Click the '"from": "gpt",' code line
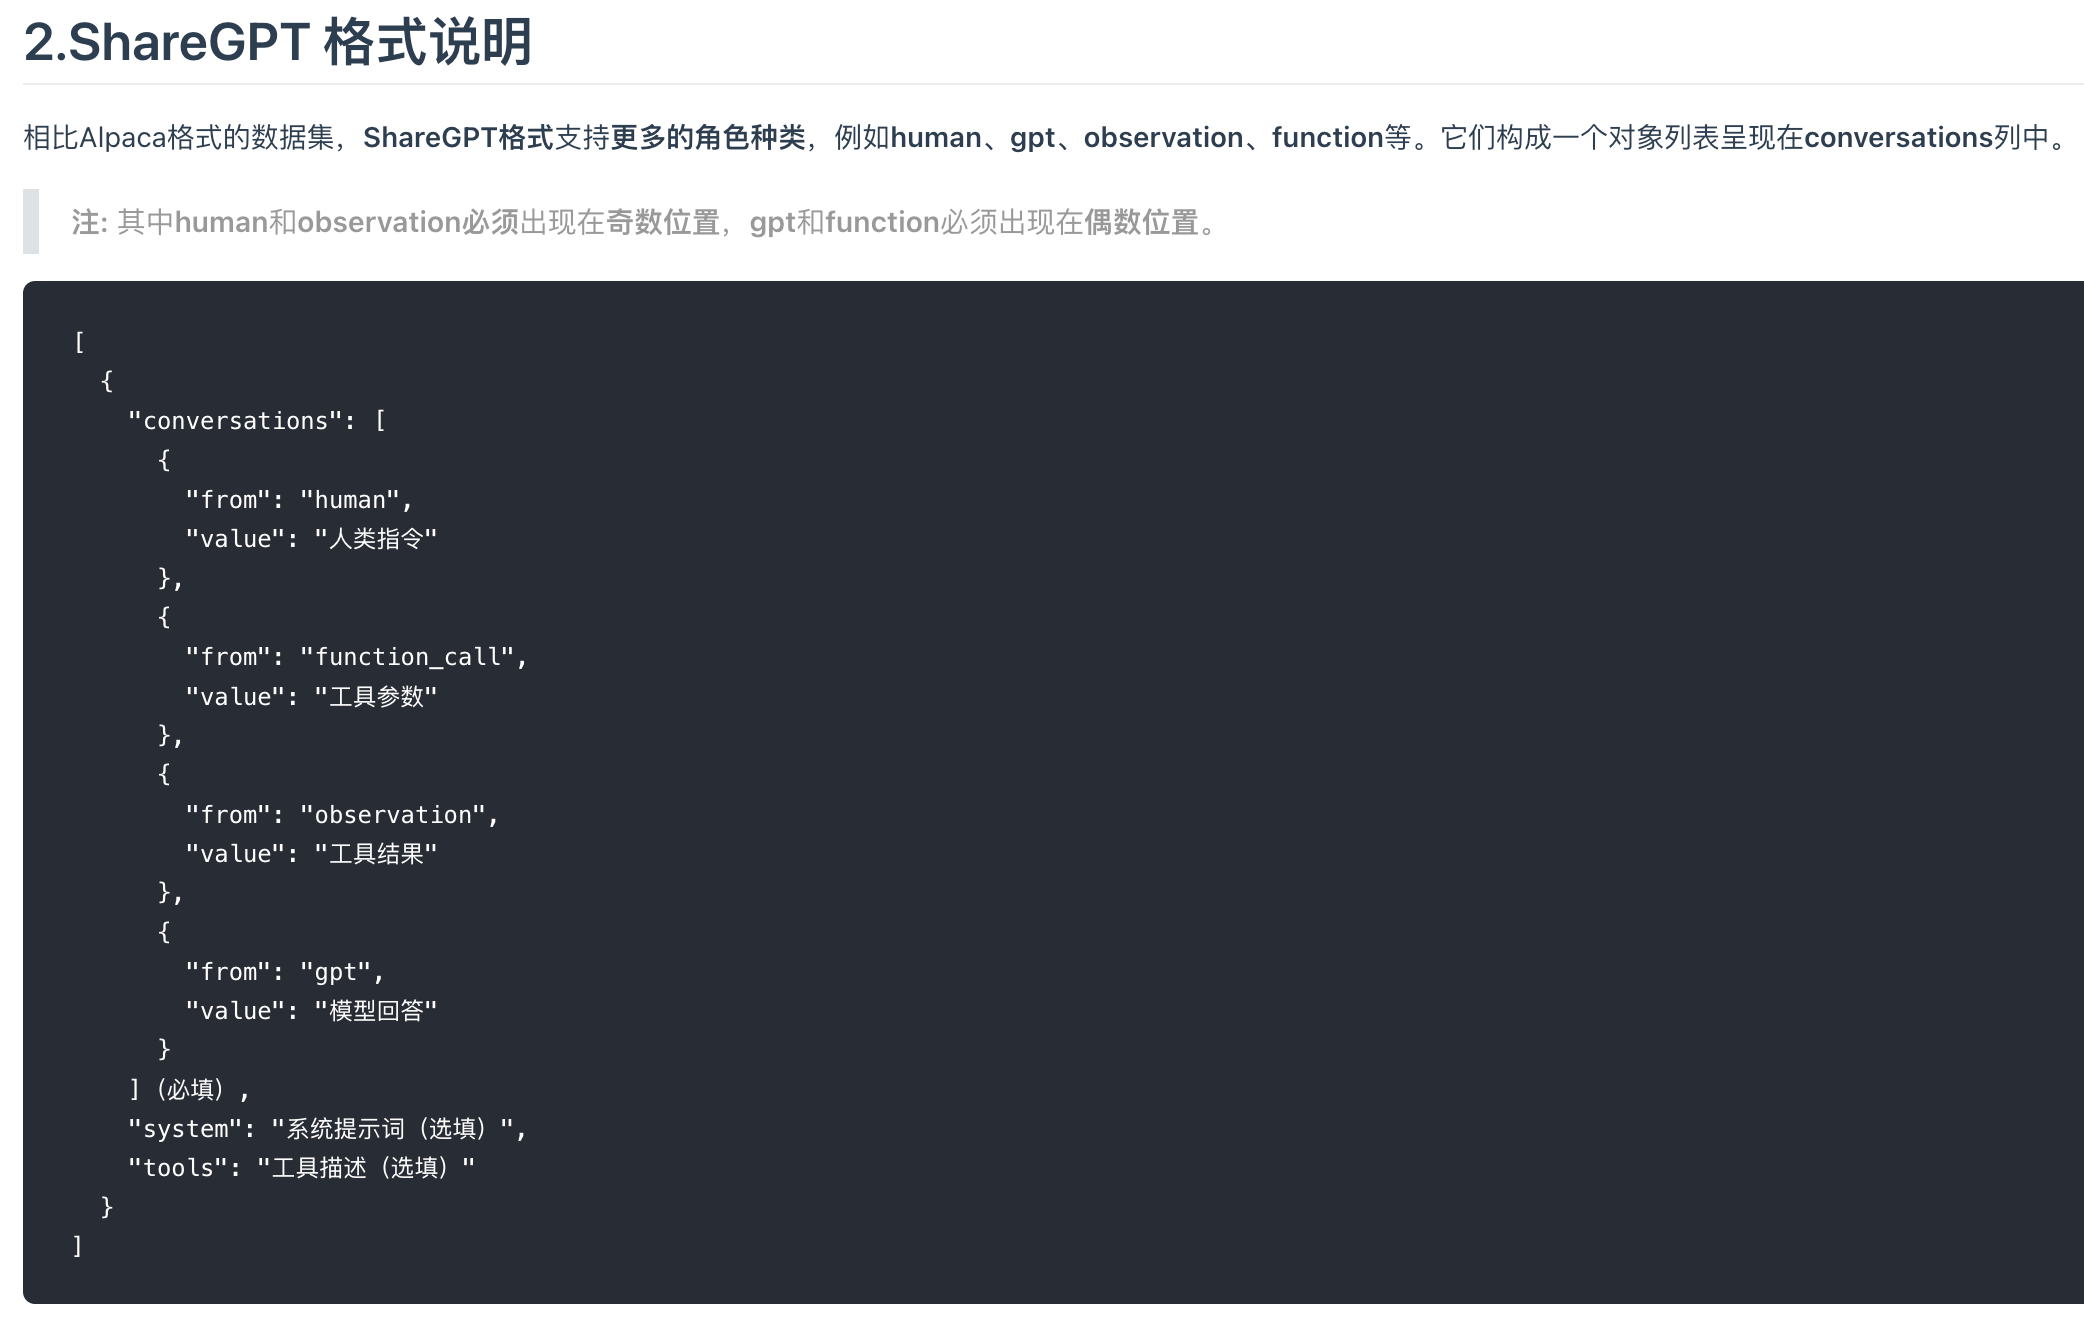This screenshot has height=1326, width=2084. [285, 972]
